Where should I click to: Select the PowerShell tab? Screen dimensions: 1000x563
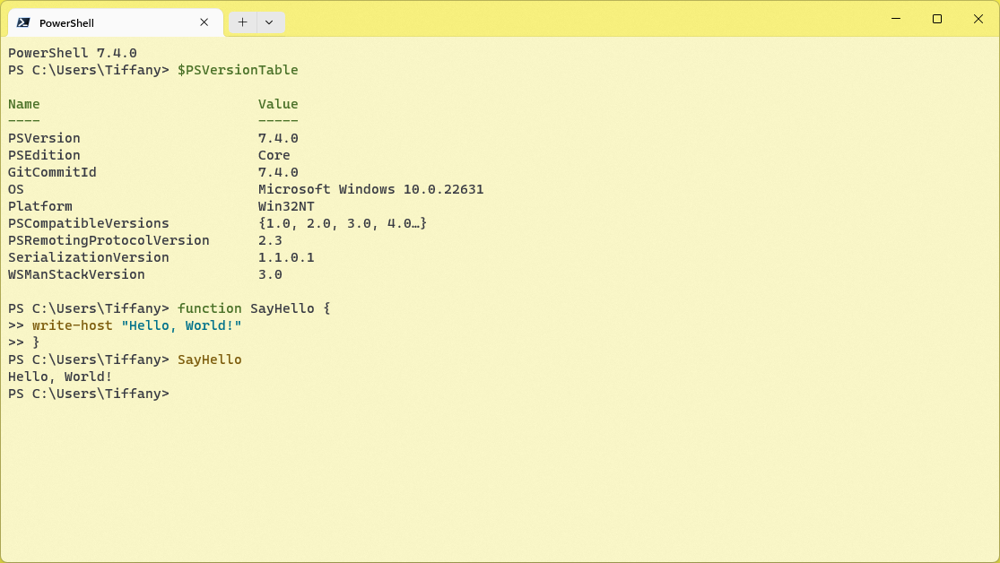click(x=115, y=23)
